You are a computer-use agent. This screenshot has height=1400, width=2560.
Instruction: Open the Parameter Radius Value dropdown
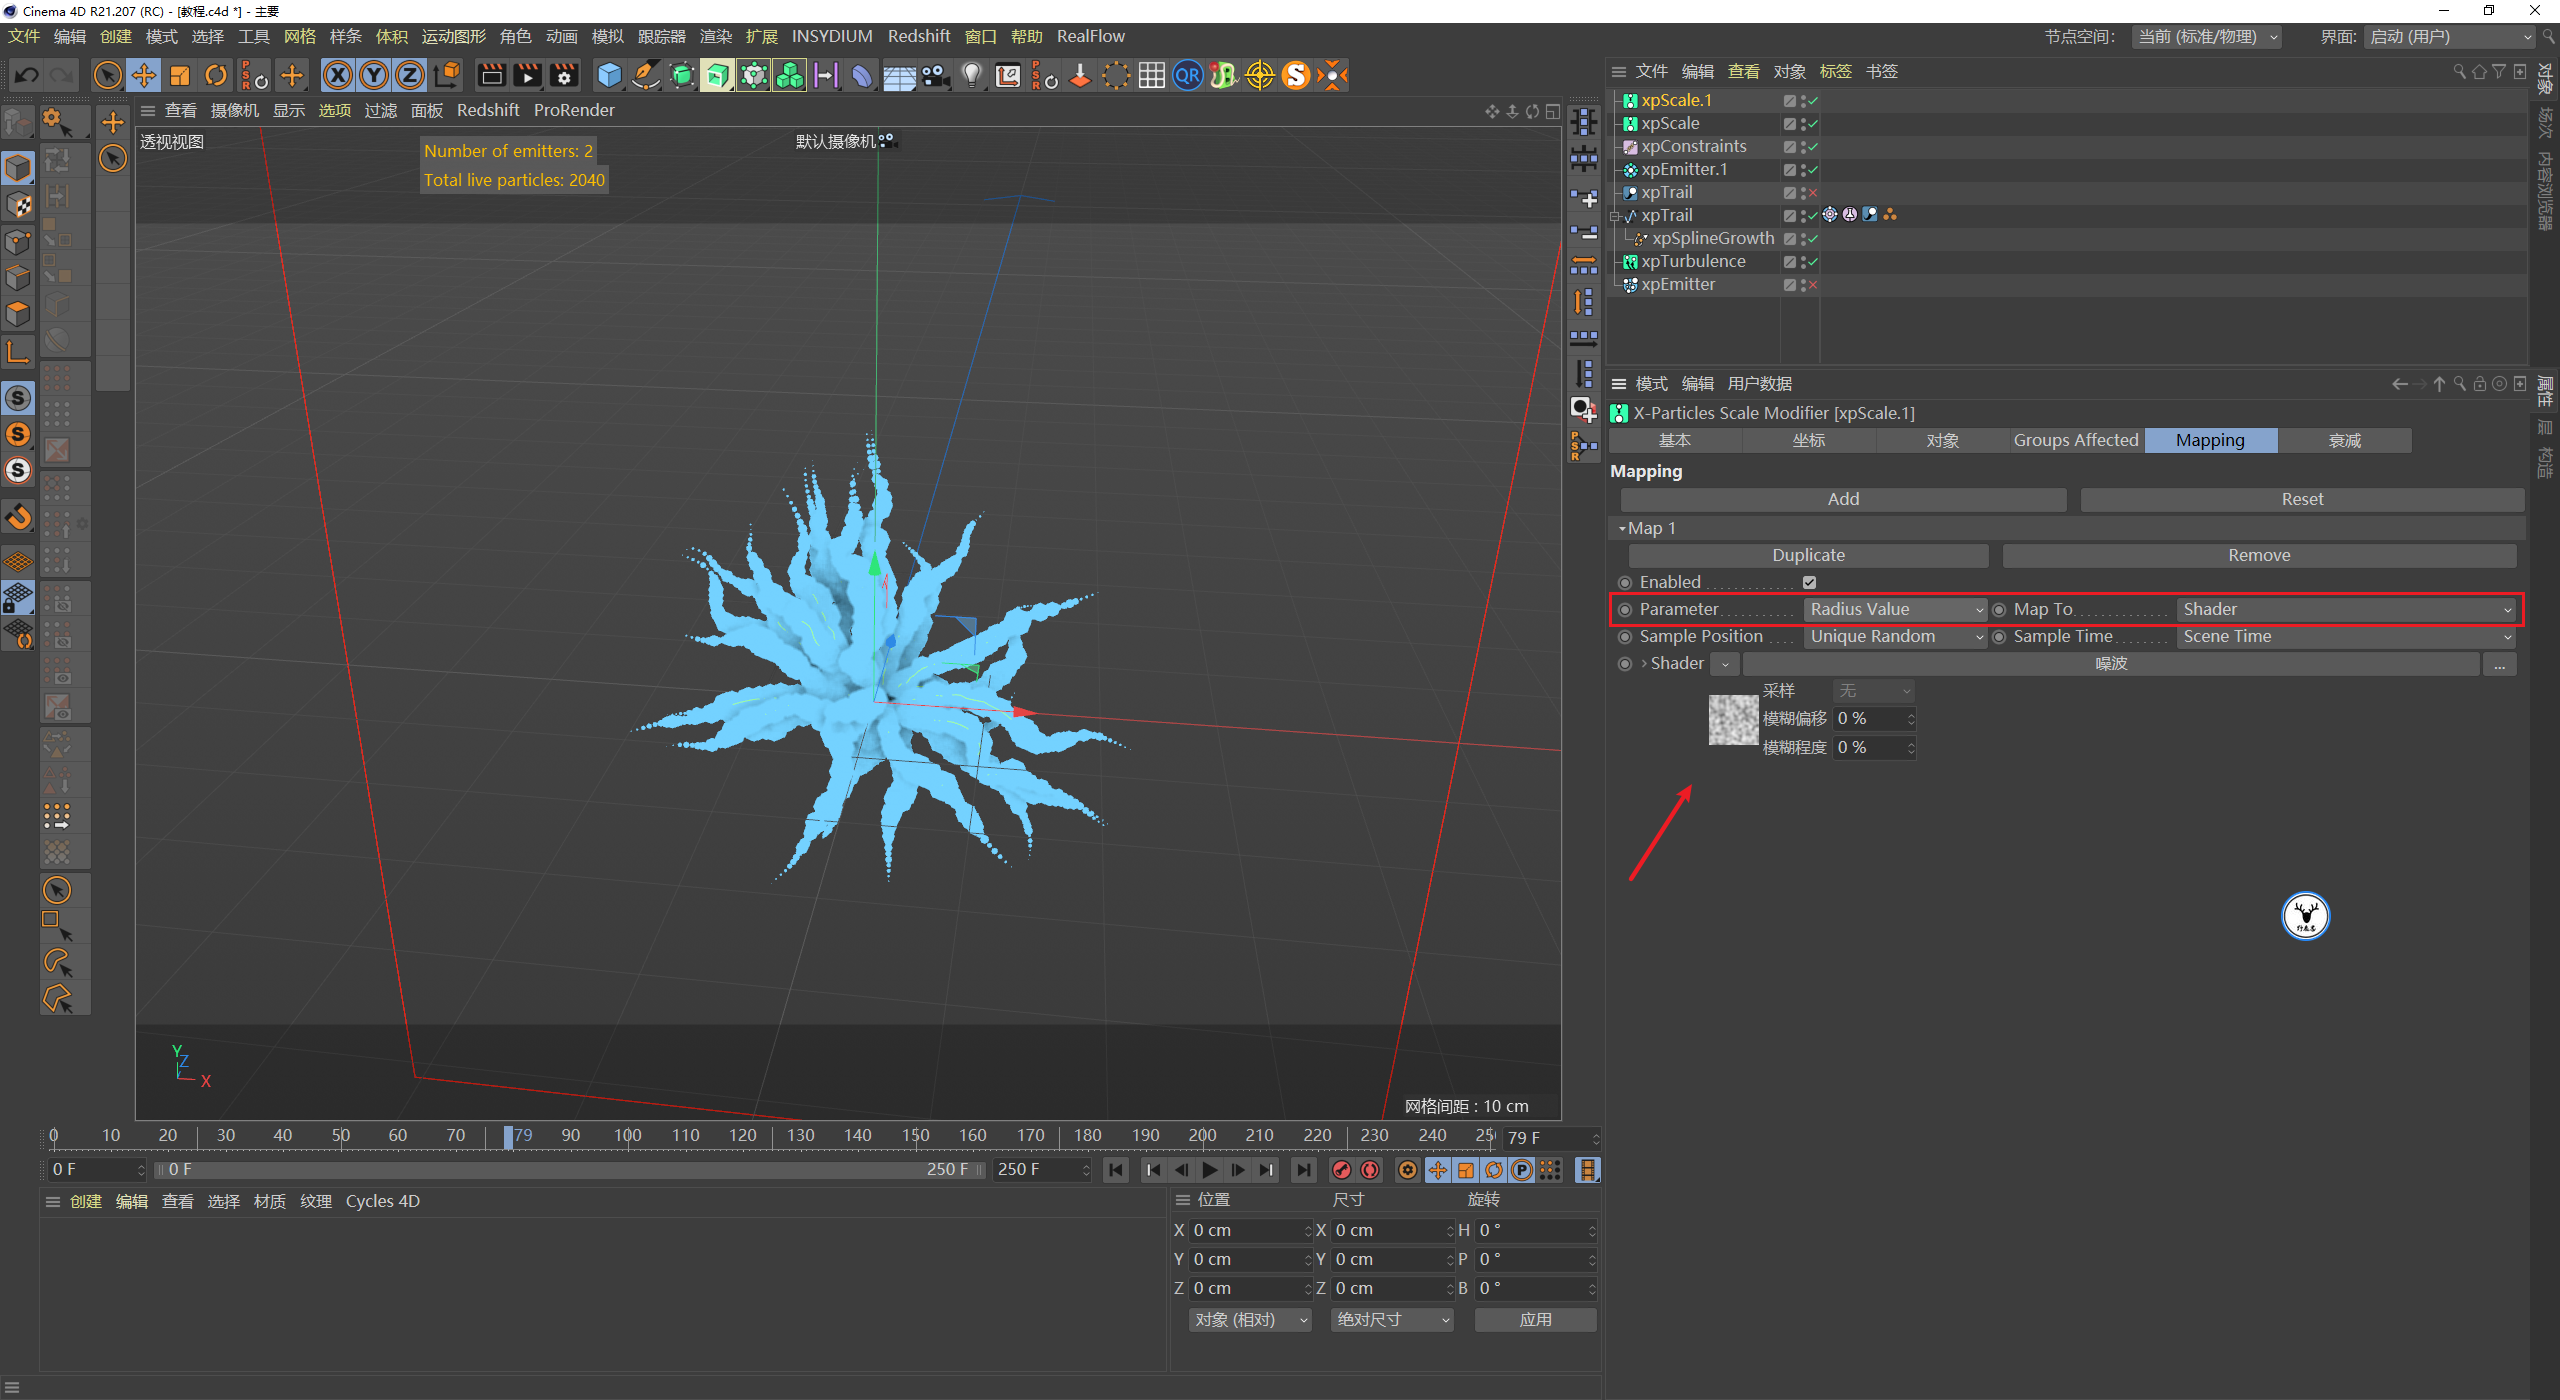point(1895,609)
